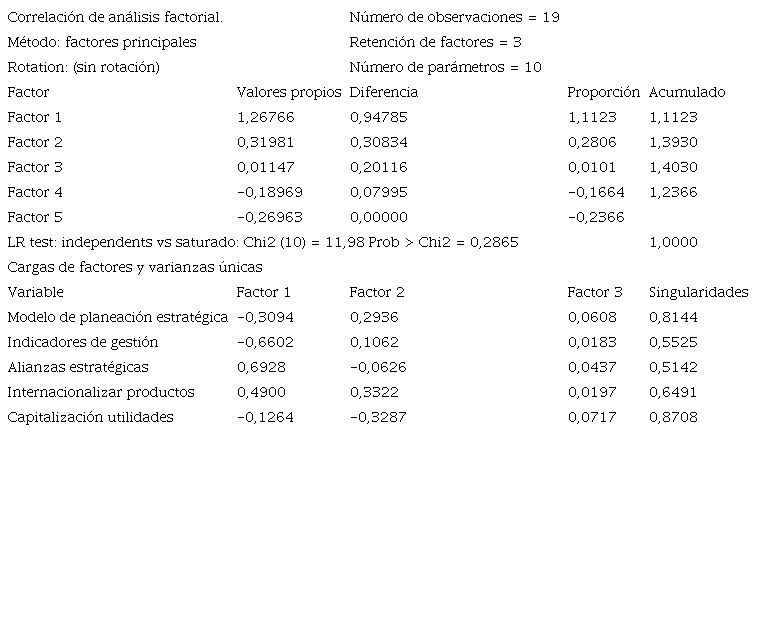Click the 'Número de observaciones = 19' text
The width and height of the screenshot is (757, 637).
(x=454, y=18)
